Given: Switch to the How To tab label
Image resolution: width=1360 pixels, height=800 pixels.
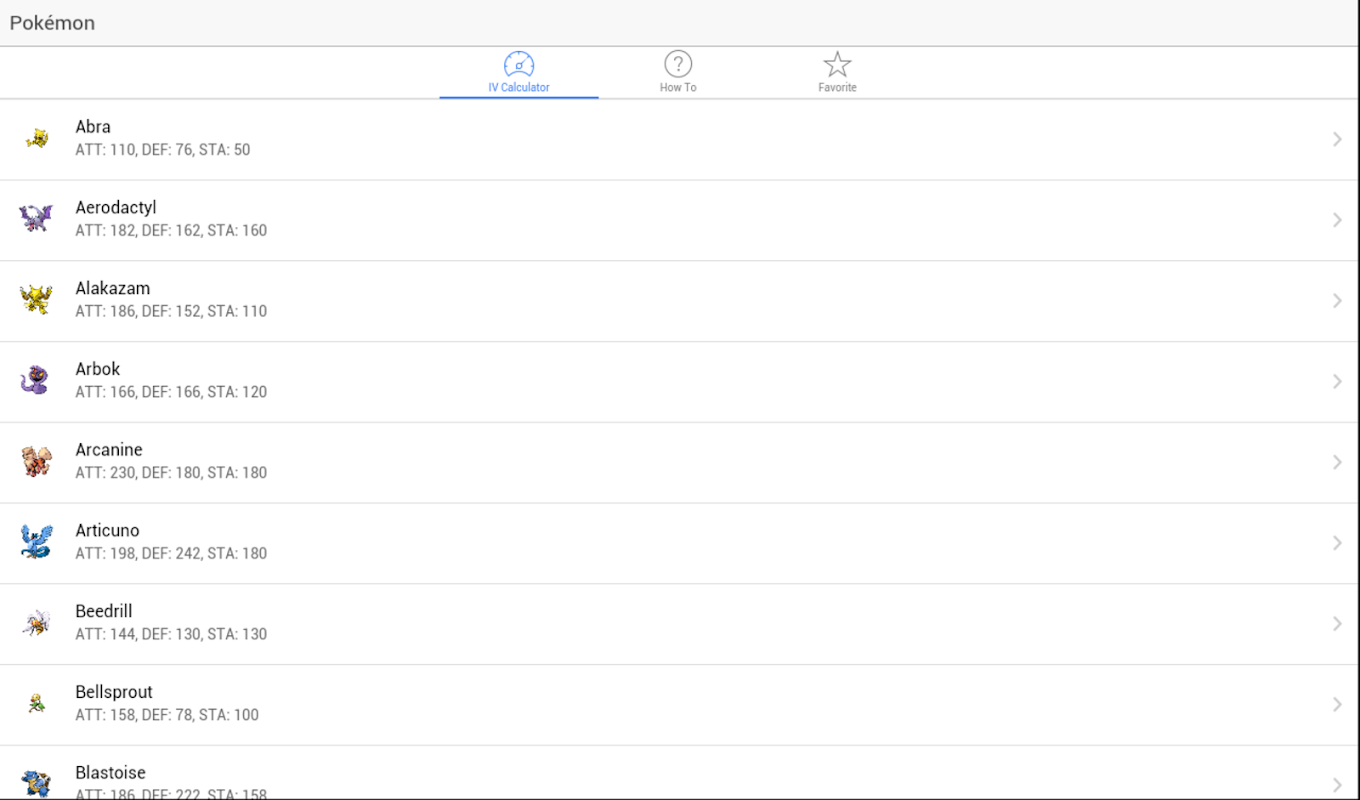Looking at the screenshot, I should (678, 88).
